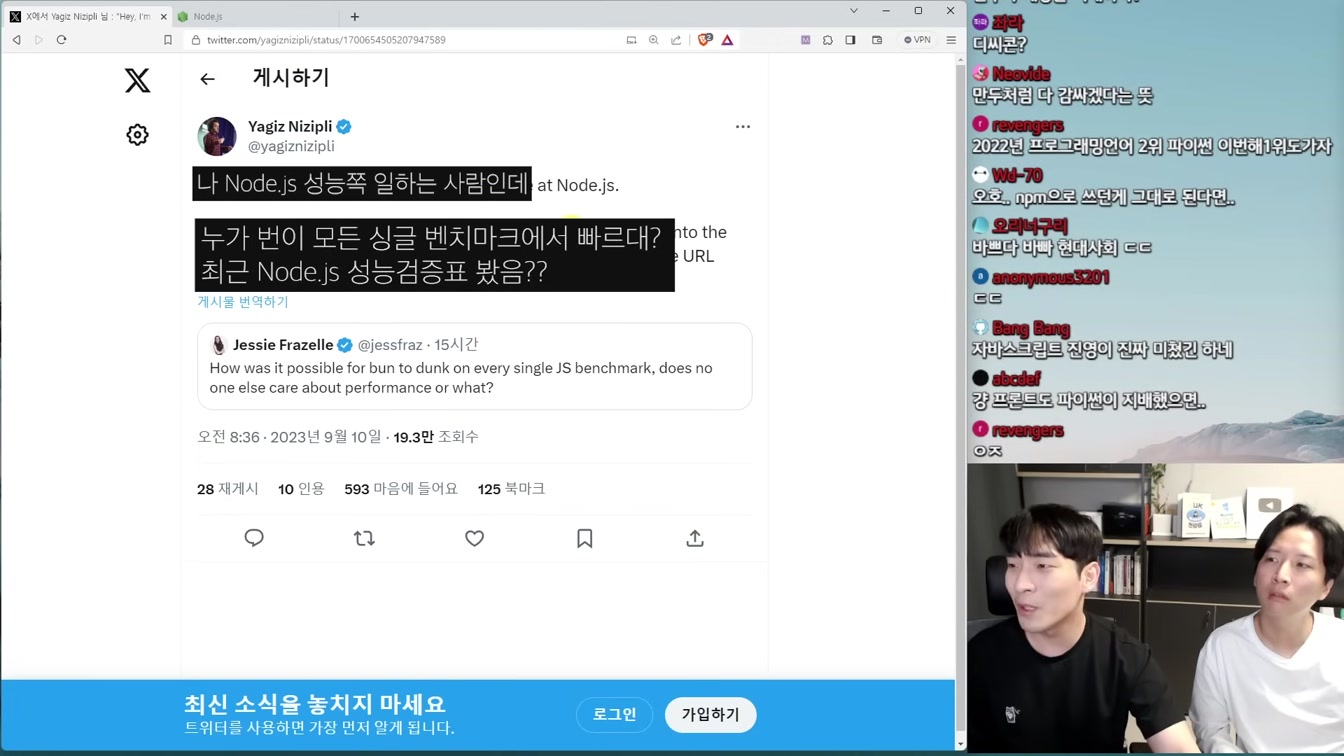Click chat username anonymous3201
This screenshot has width=1344, height=756.
1050,278
